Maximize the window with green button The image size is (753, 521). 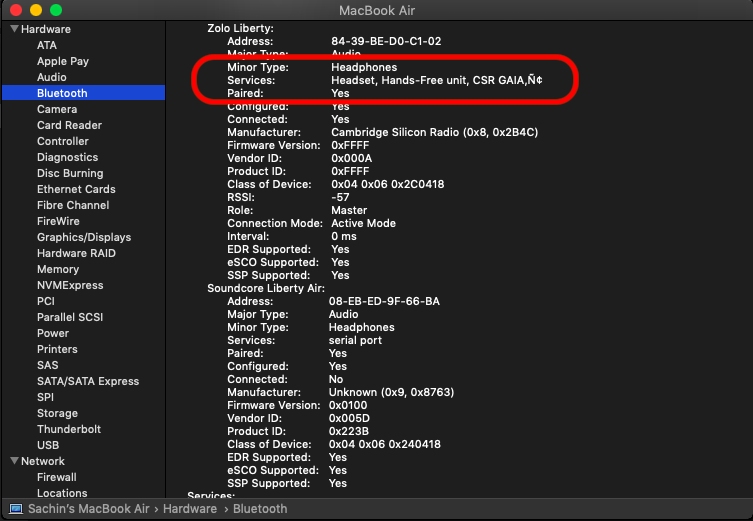click(x=56, y=10)
